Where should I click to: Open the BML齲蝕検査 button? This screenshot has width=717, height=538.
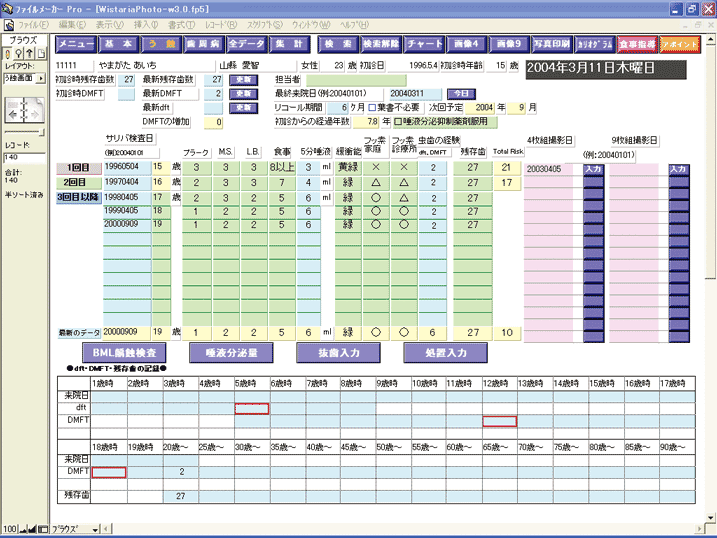pos(123,353)
